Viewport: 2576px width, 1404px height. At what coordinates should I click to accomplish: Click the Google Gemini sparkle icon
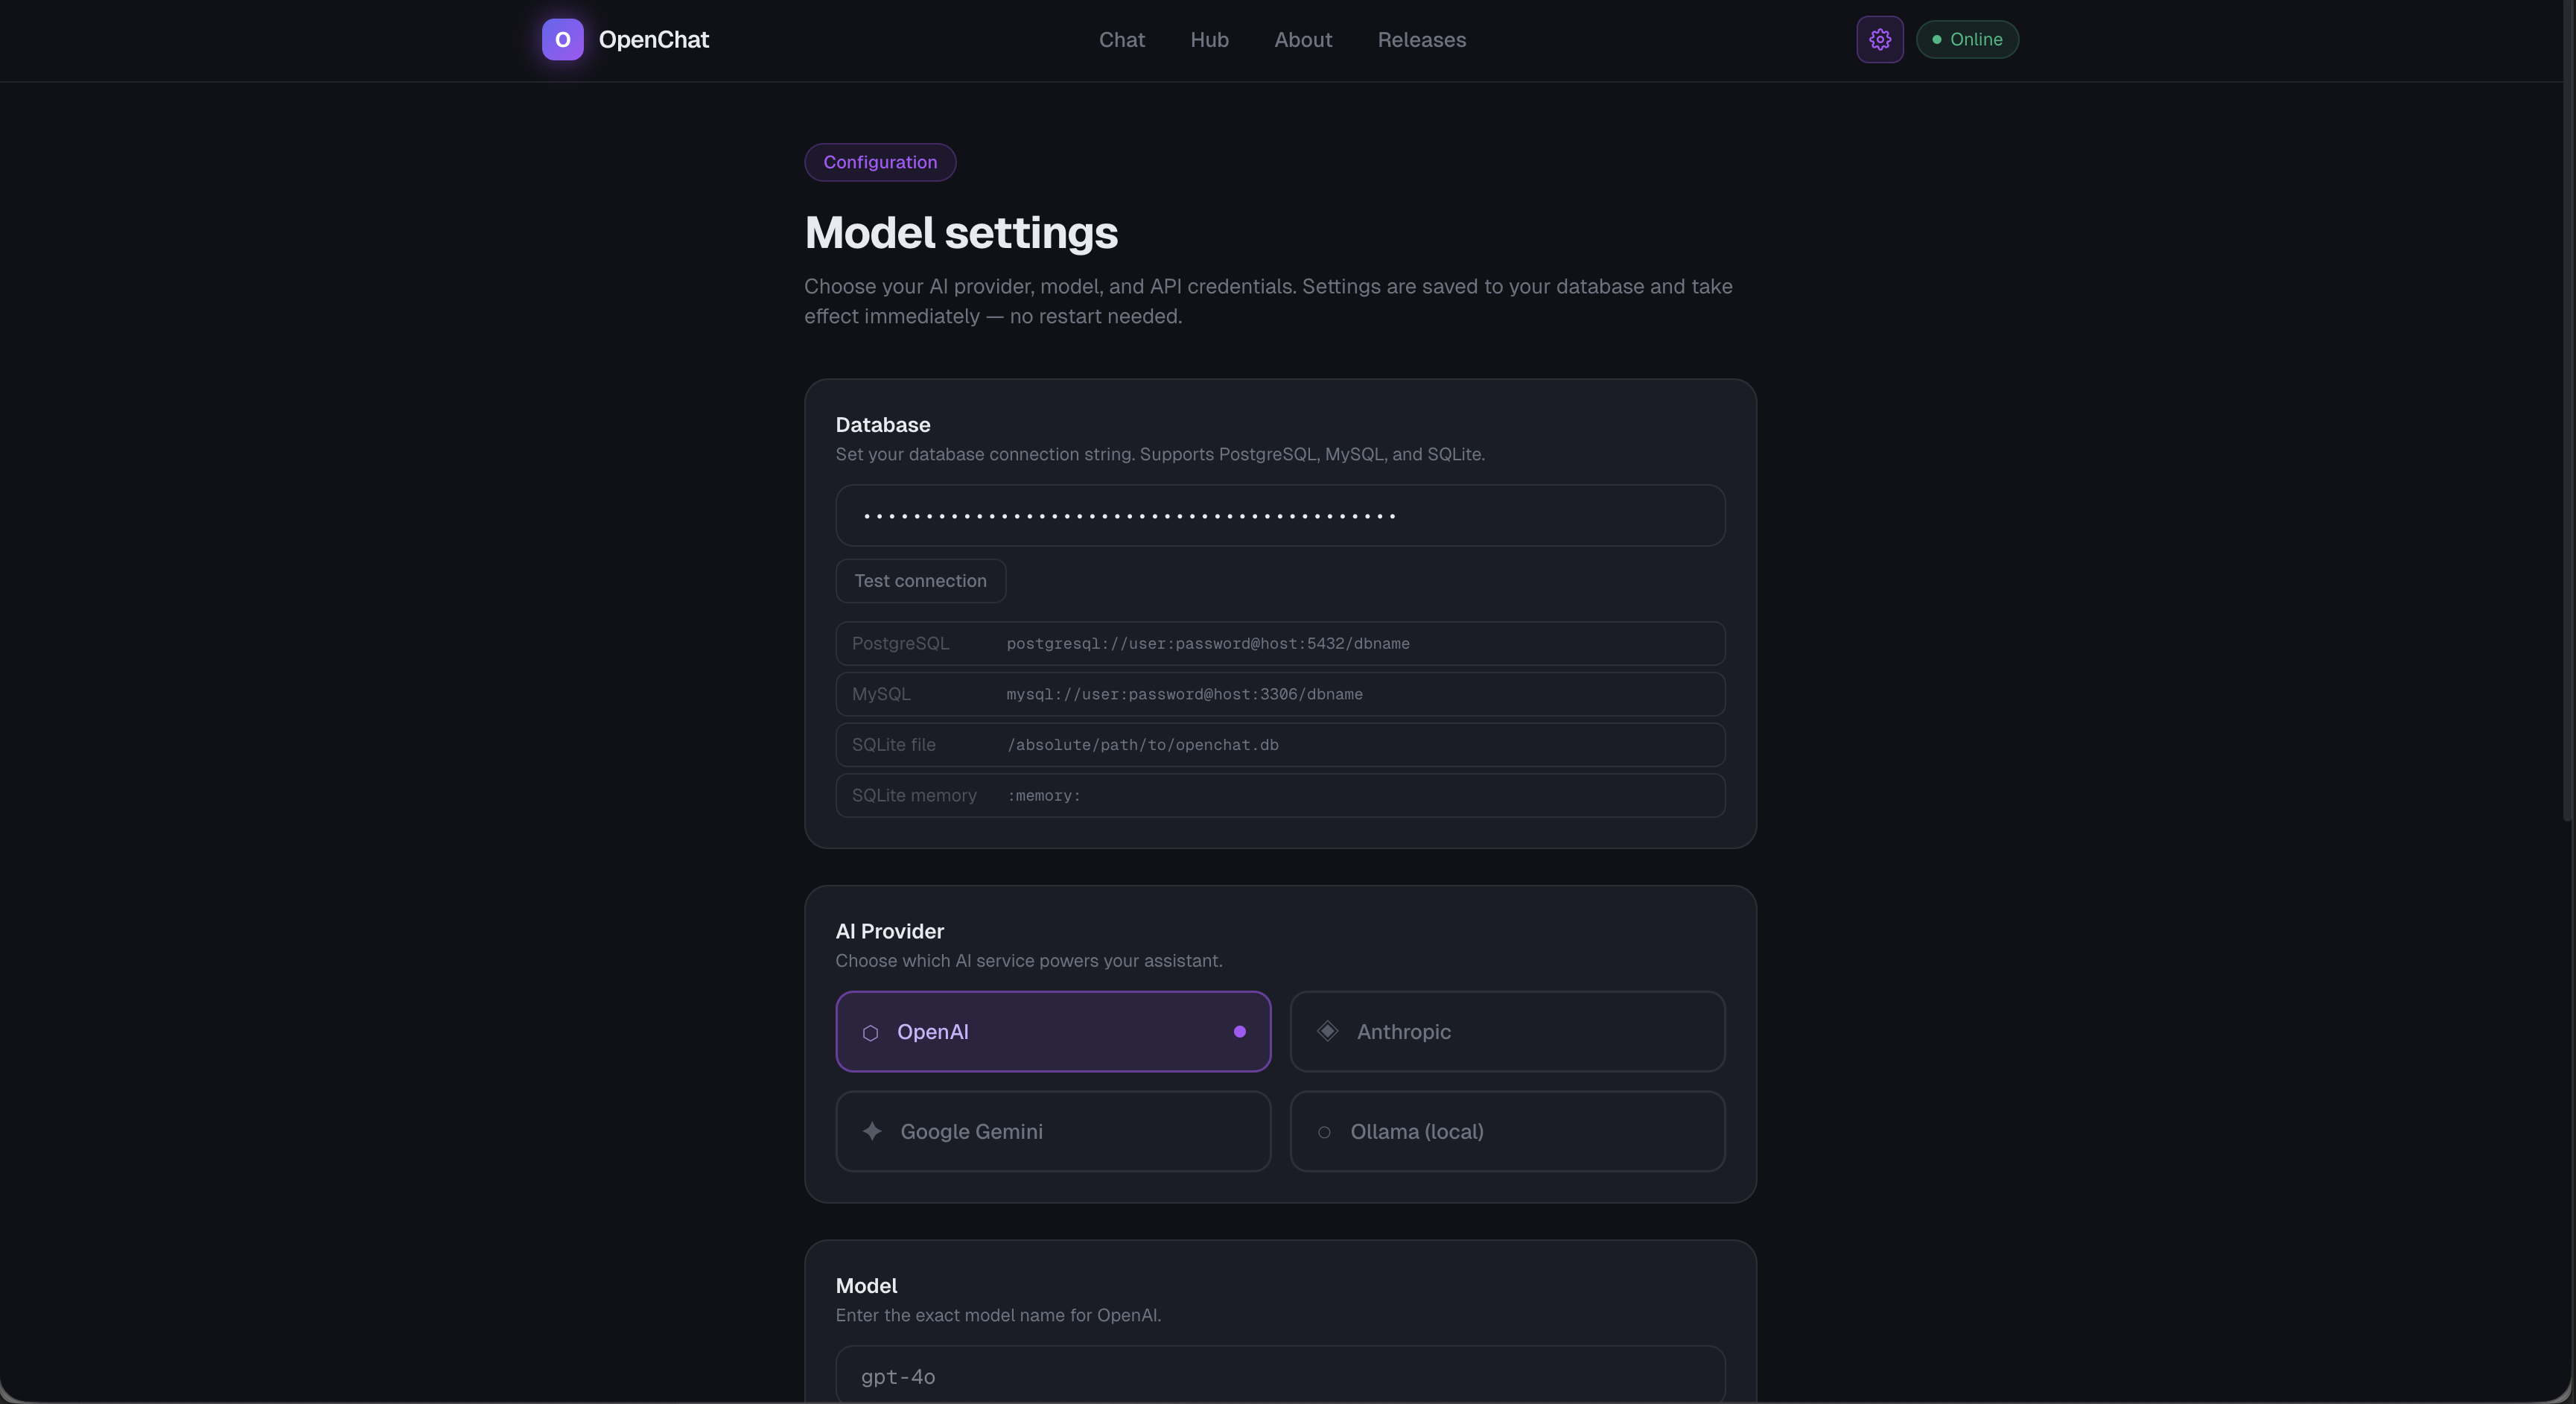[x=871, y=1132]
